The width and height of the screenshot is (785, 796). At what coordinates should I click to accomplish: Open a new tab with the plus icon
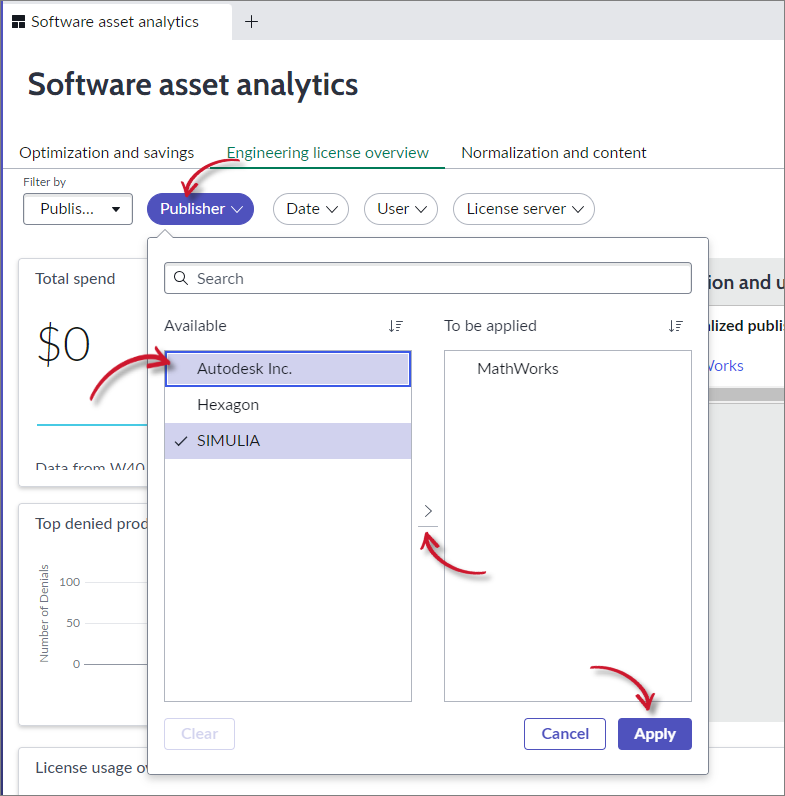251,21
